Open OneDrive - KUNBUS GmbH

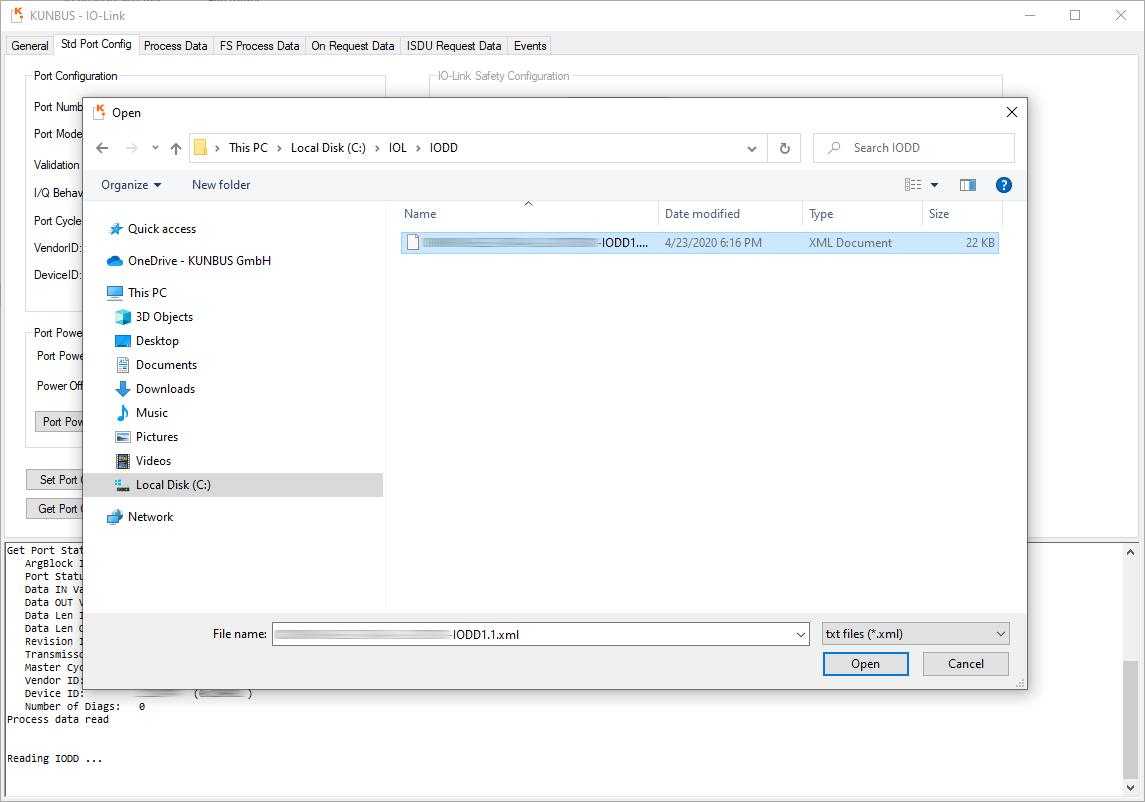coord(199,261)
